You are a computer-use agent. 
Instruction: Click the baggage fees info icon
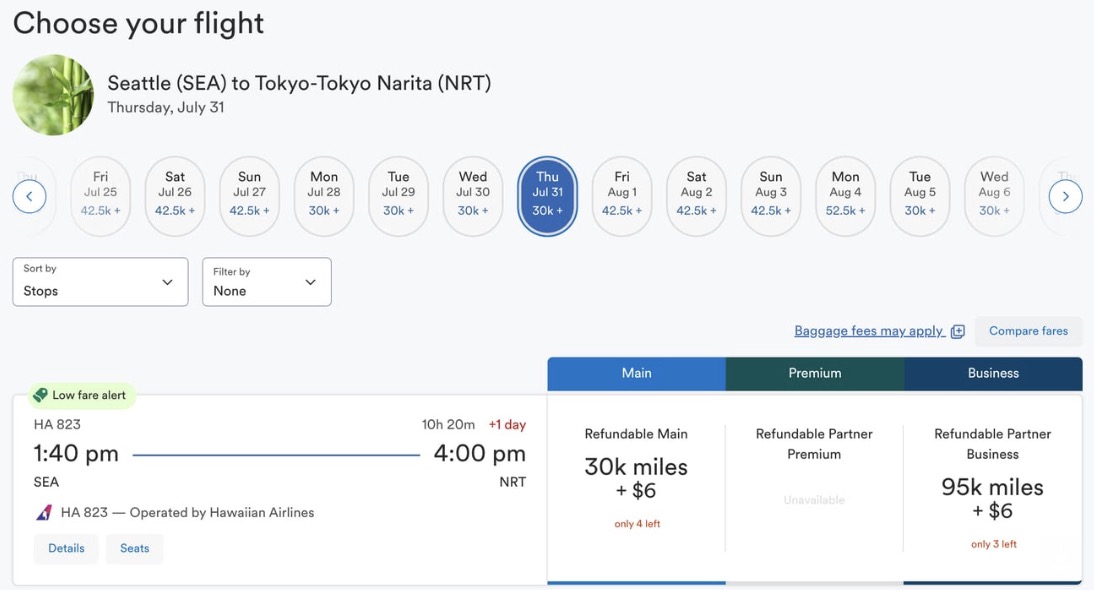tap(958, 332)
